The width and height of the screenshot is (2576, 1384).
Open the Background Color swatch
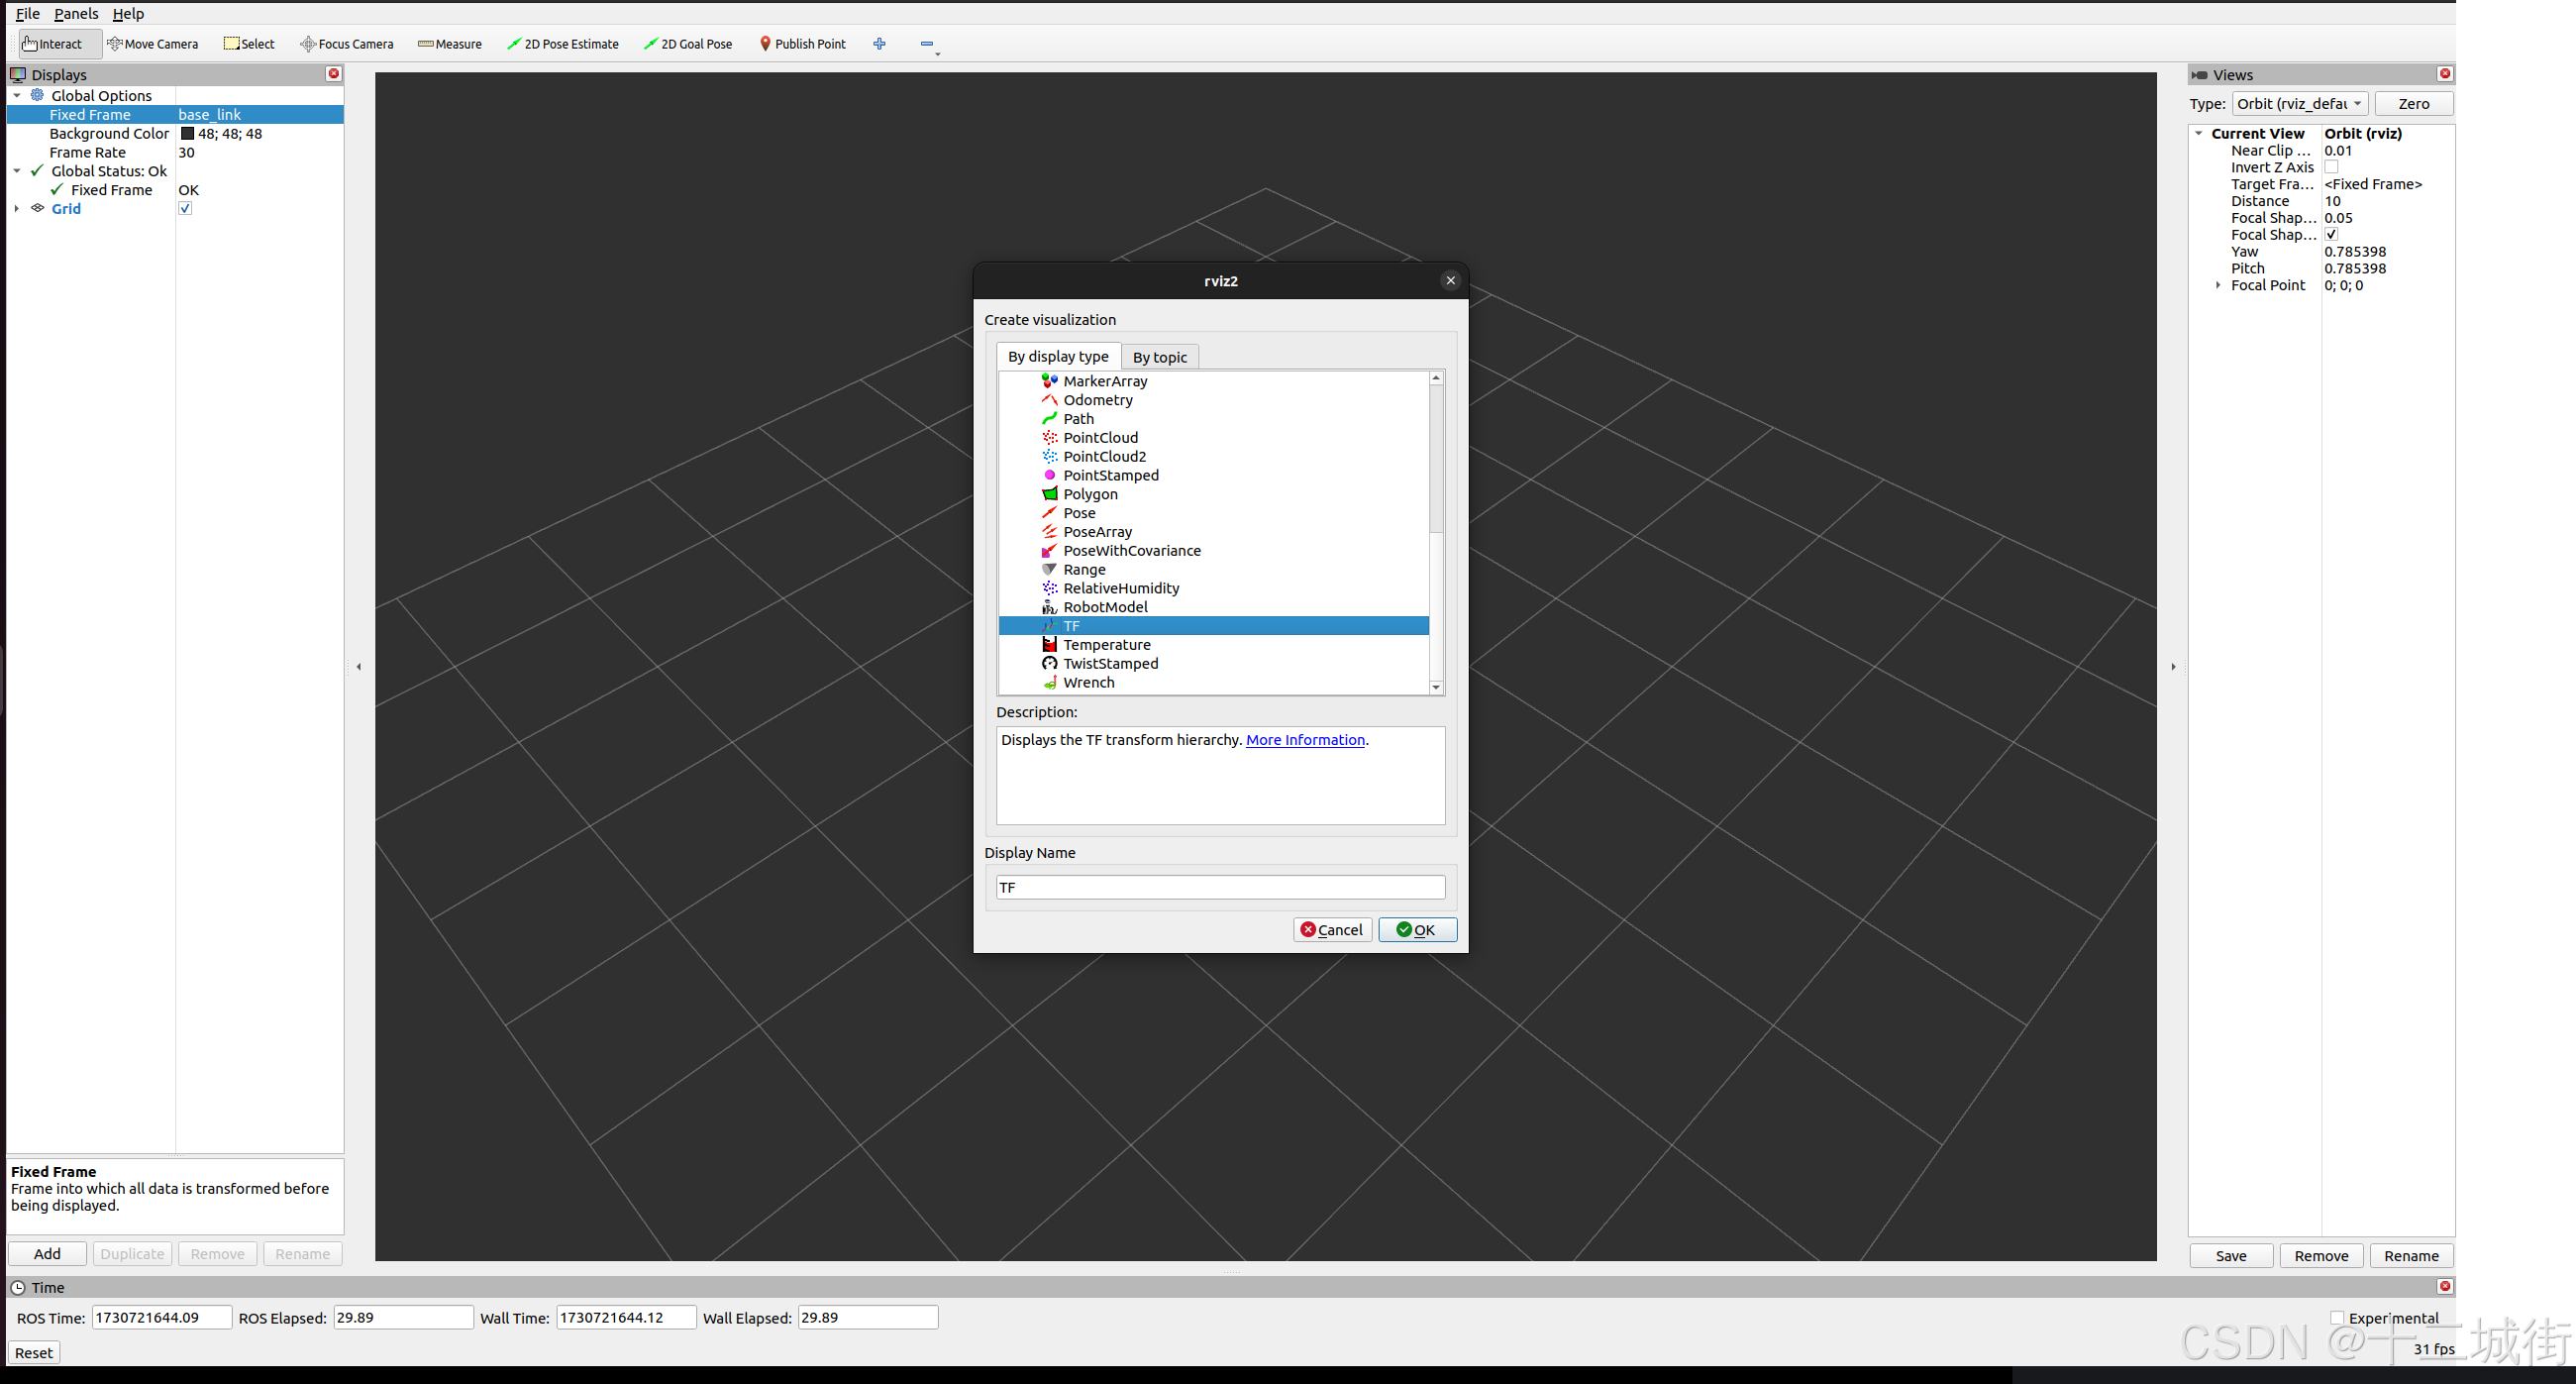188,133
